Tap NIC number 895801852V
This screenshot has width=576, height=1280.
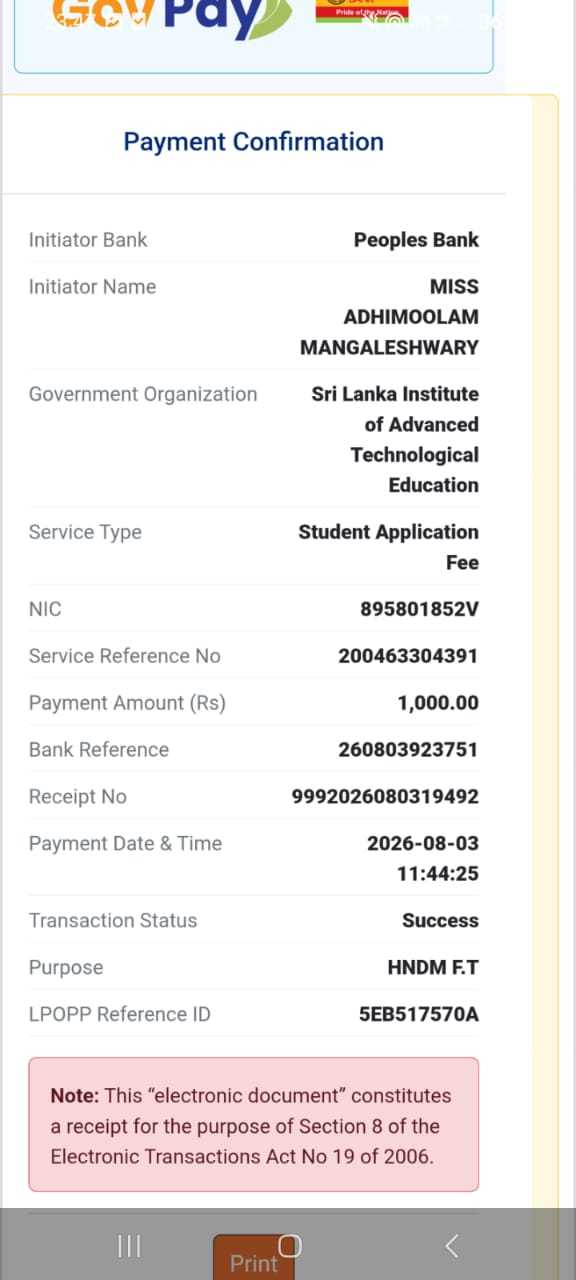pos(419,609)
